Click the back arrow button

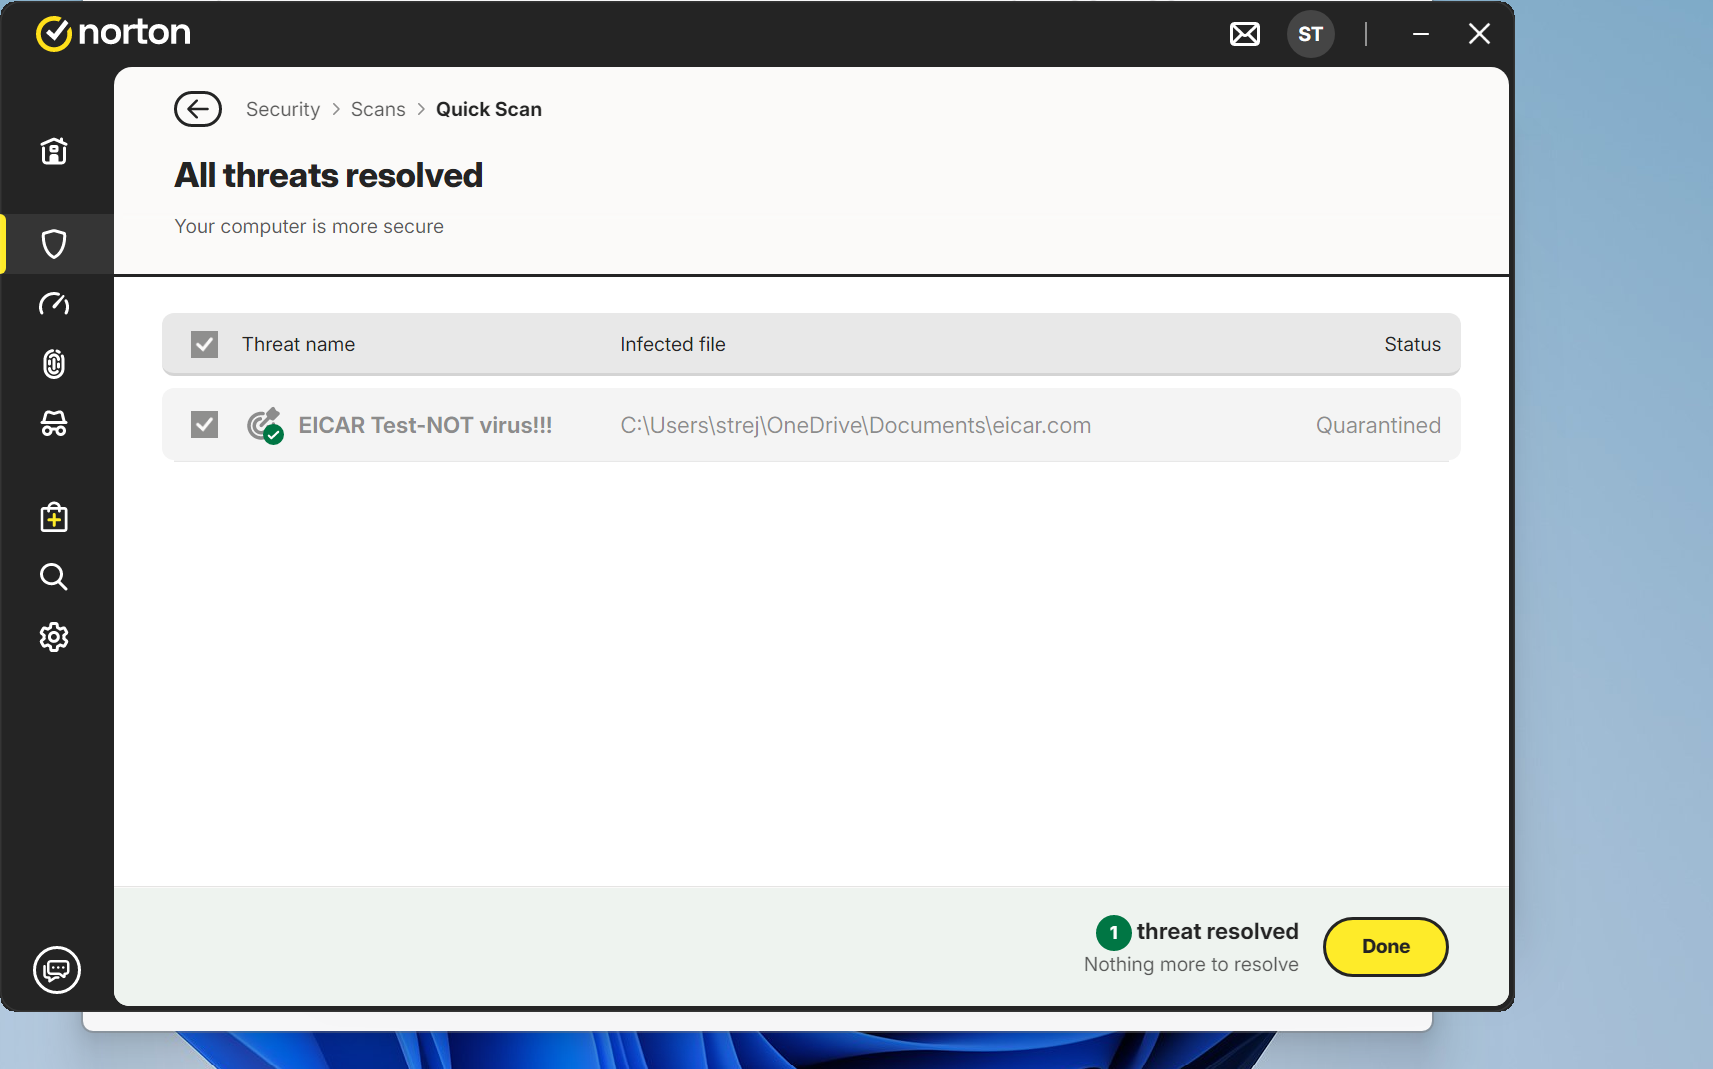[198, 109]
